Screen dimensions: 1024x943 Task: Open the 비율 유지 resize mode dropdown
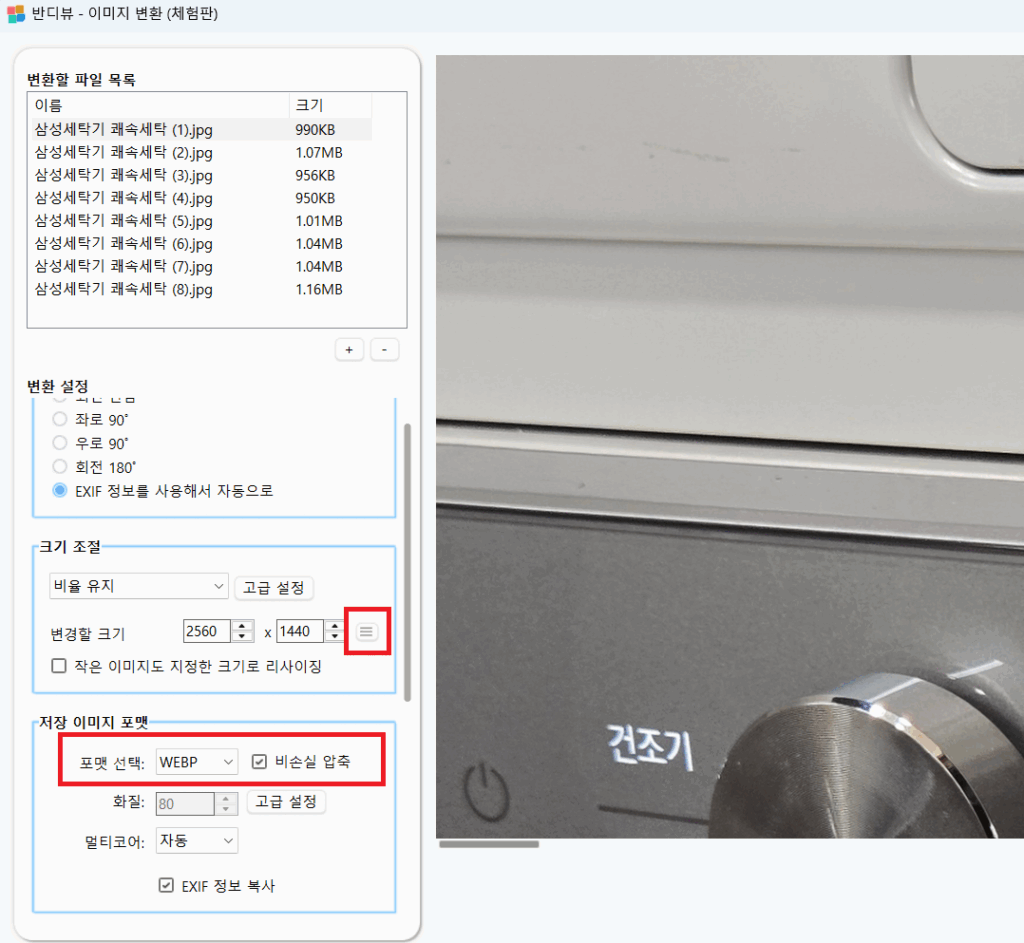(138, 586)
